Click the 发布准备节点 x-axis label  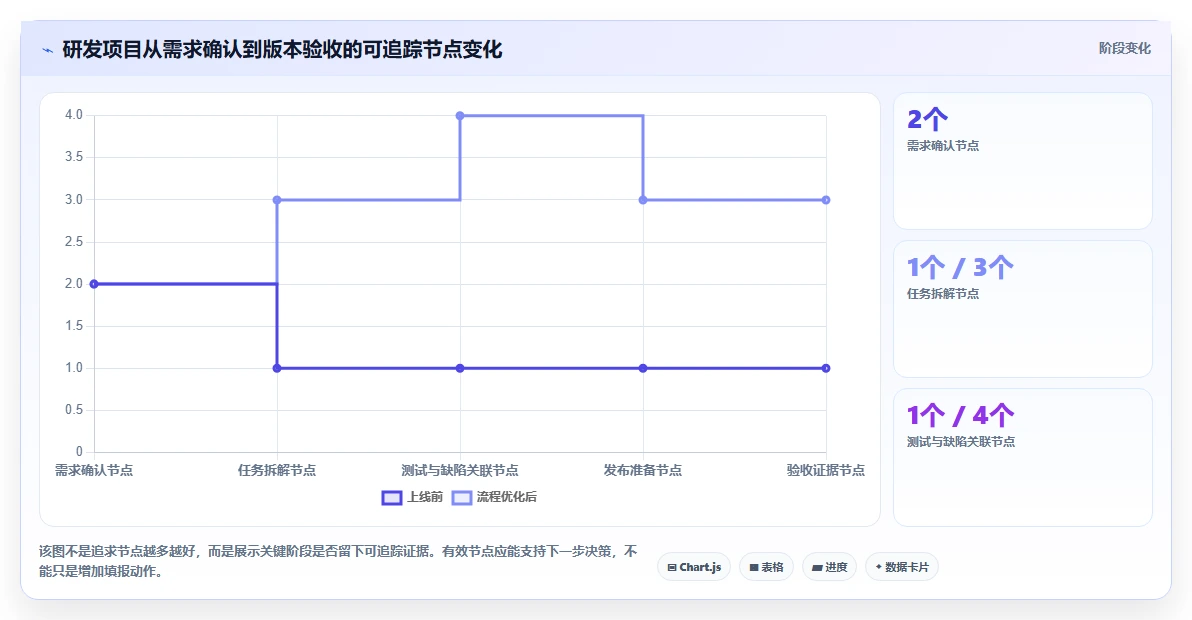pyautogui.click(x=643, y=470)
